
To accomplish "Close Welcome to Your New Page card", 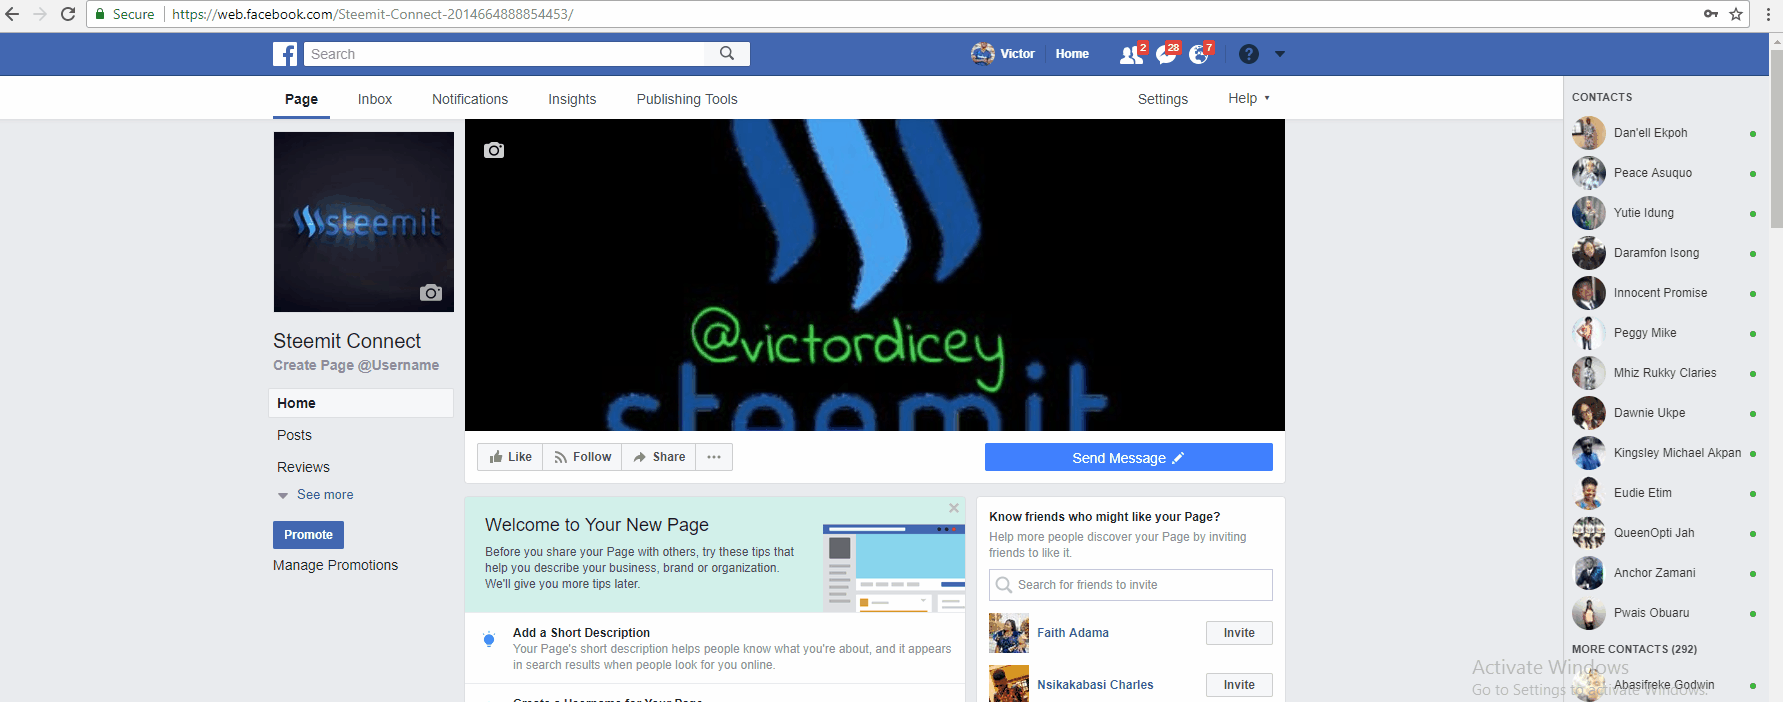I will (954, 508).
